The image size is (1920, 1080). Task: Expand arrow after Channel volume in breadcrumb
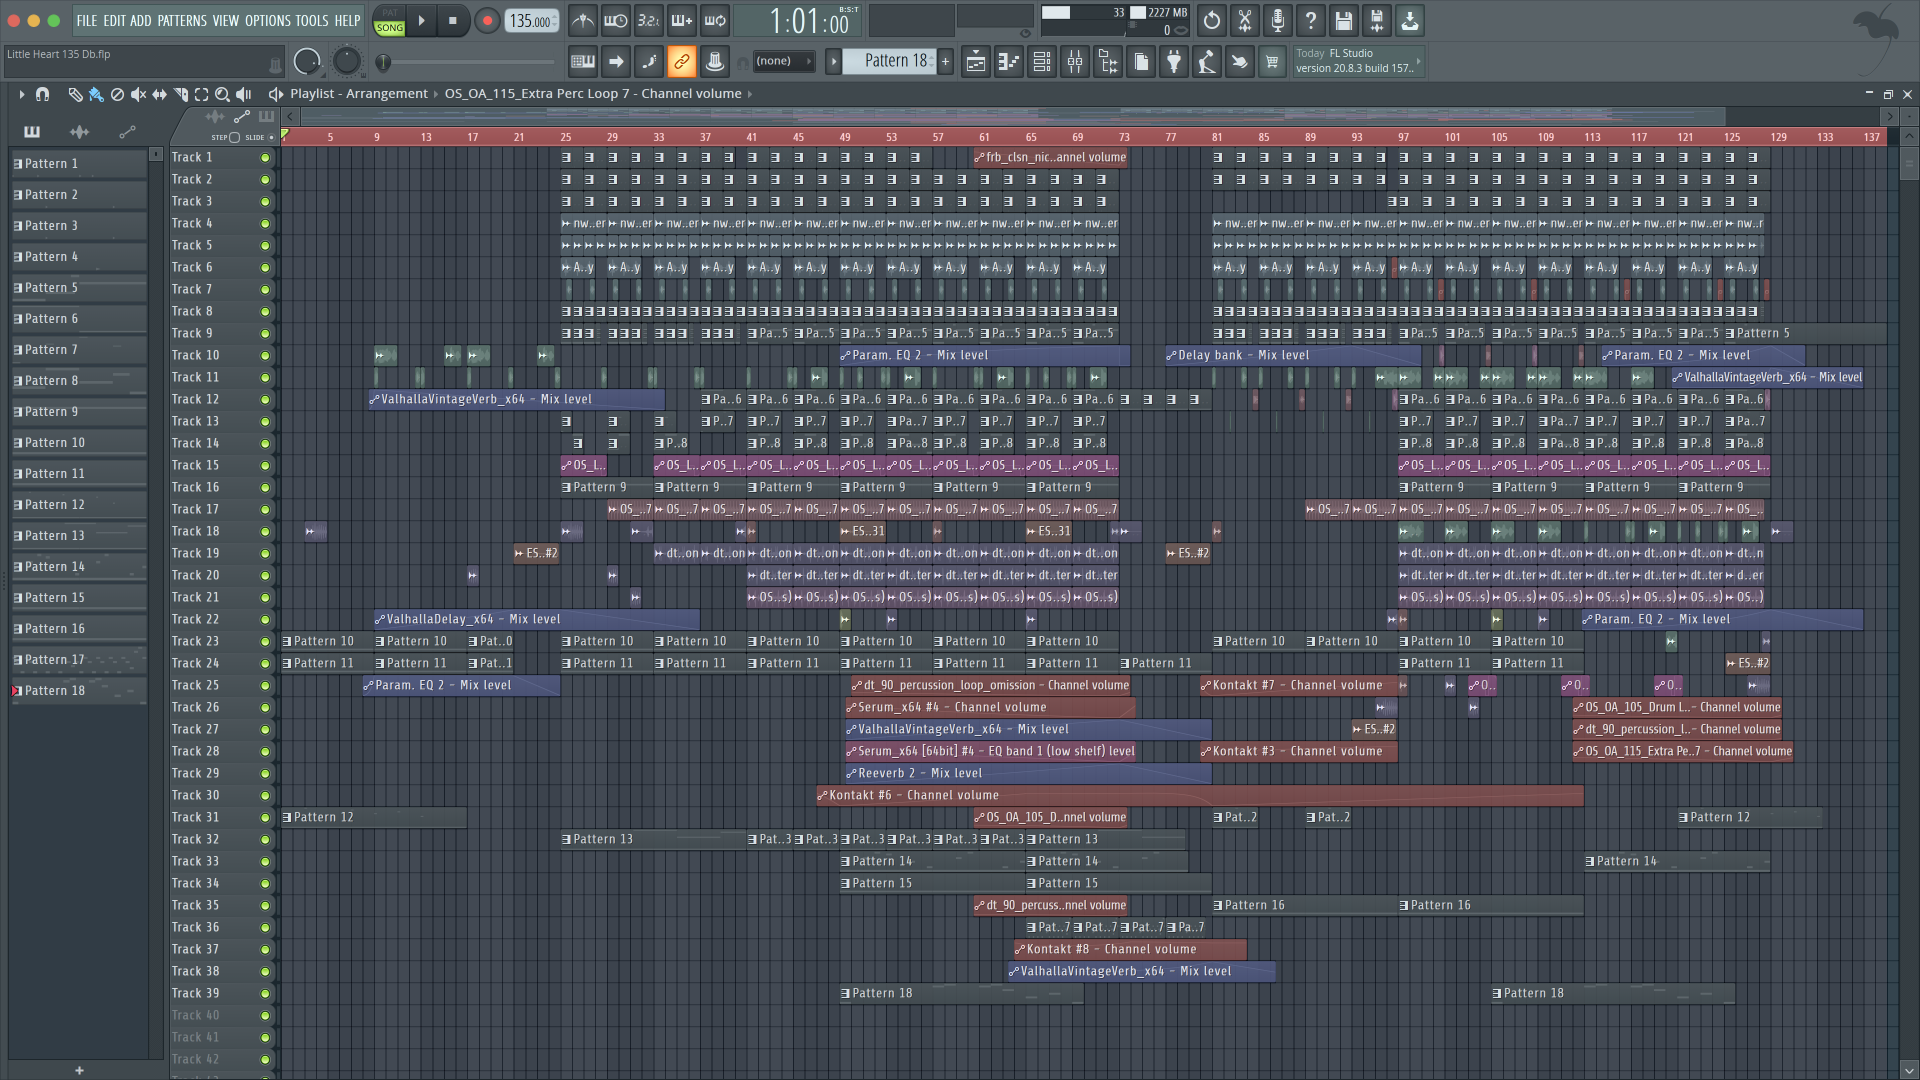[x=750, y=94]
